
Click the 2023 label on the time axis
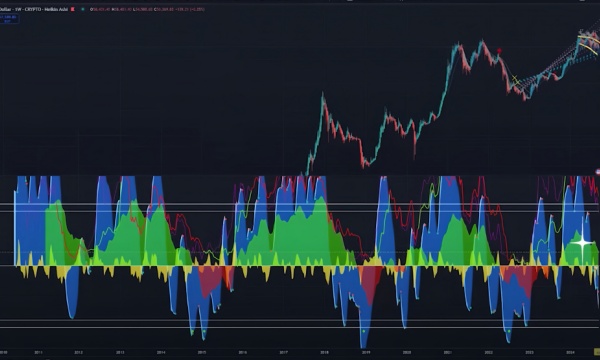tap(530, 352)
